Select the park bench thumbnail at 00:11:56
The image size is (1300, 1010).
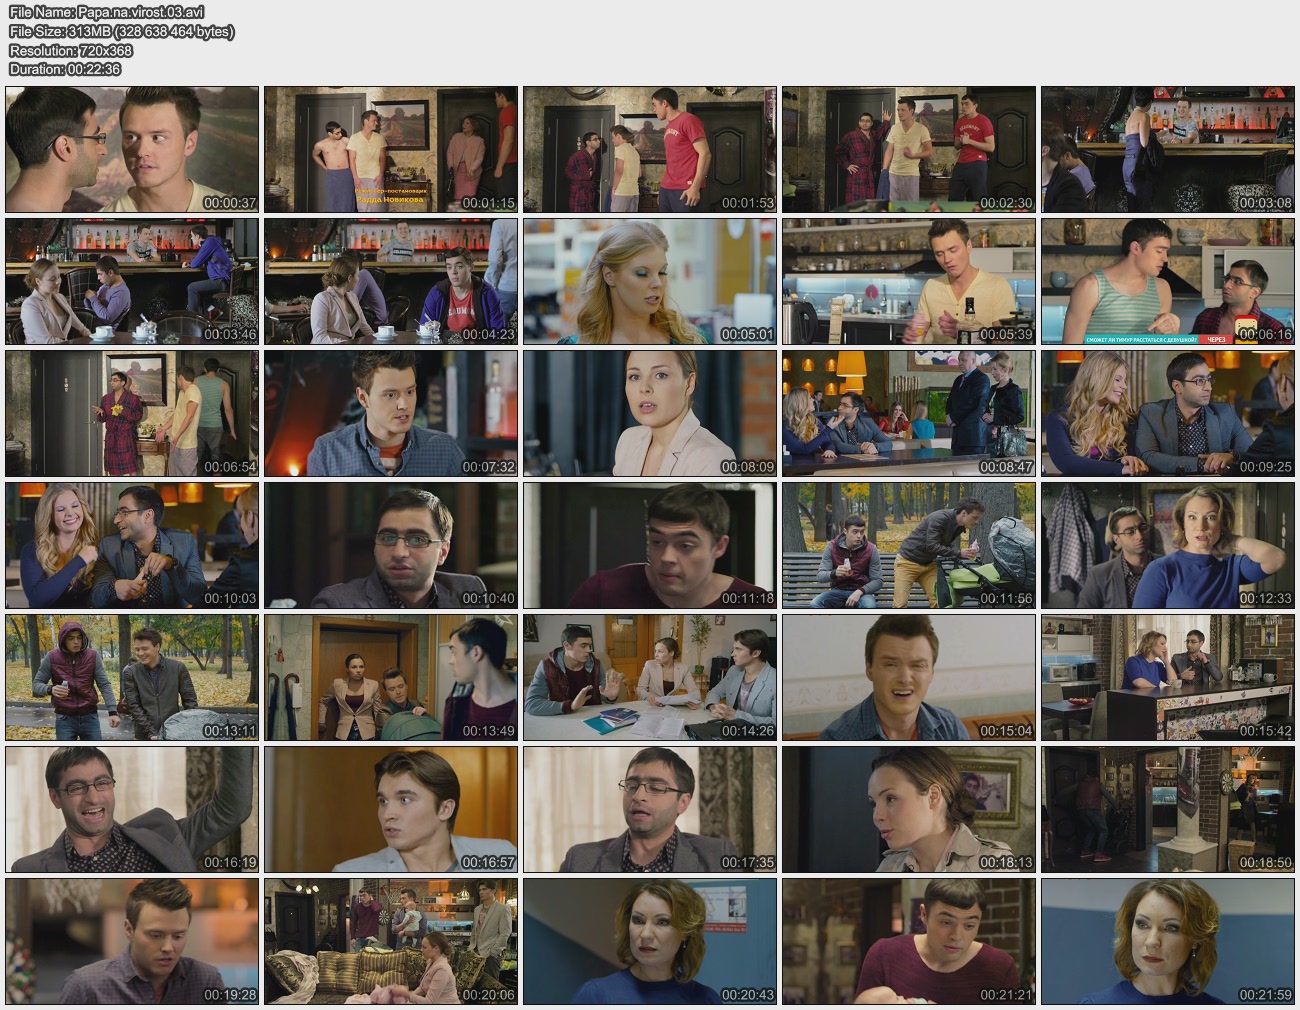coord(908,545)
